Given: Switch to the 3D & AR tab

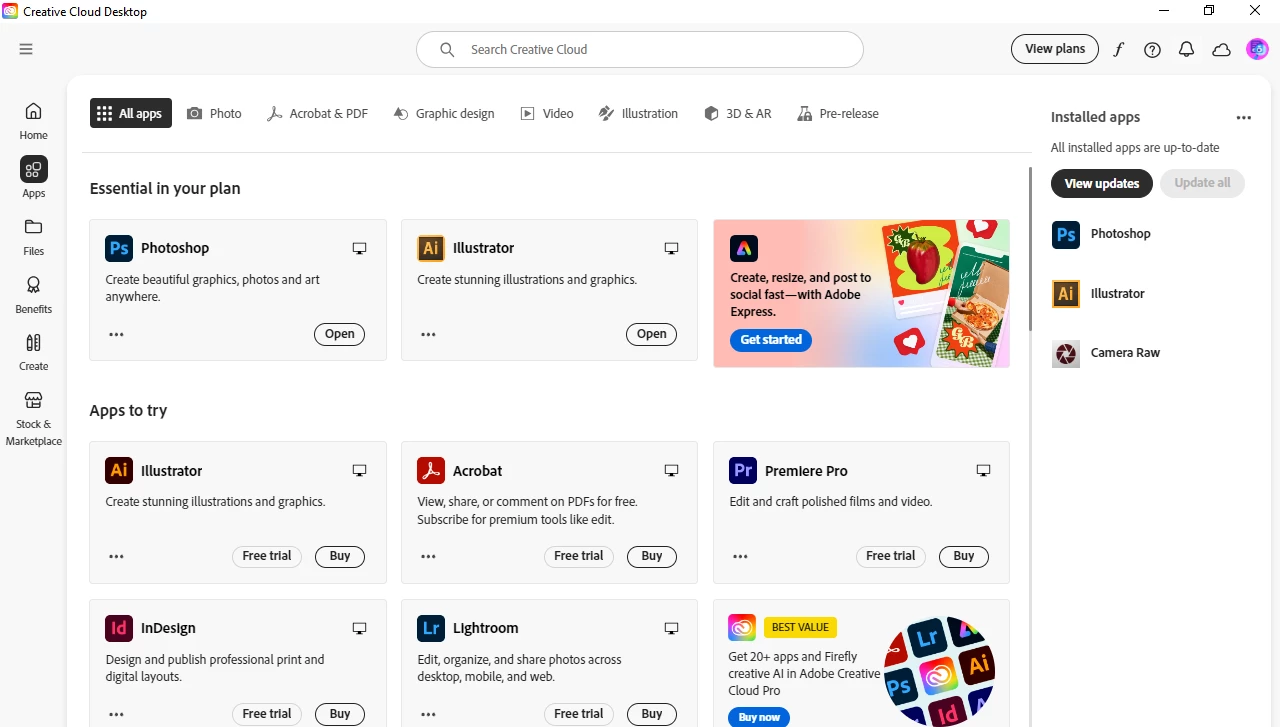Looking at the screenshot, I should coord(738,113).
